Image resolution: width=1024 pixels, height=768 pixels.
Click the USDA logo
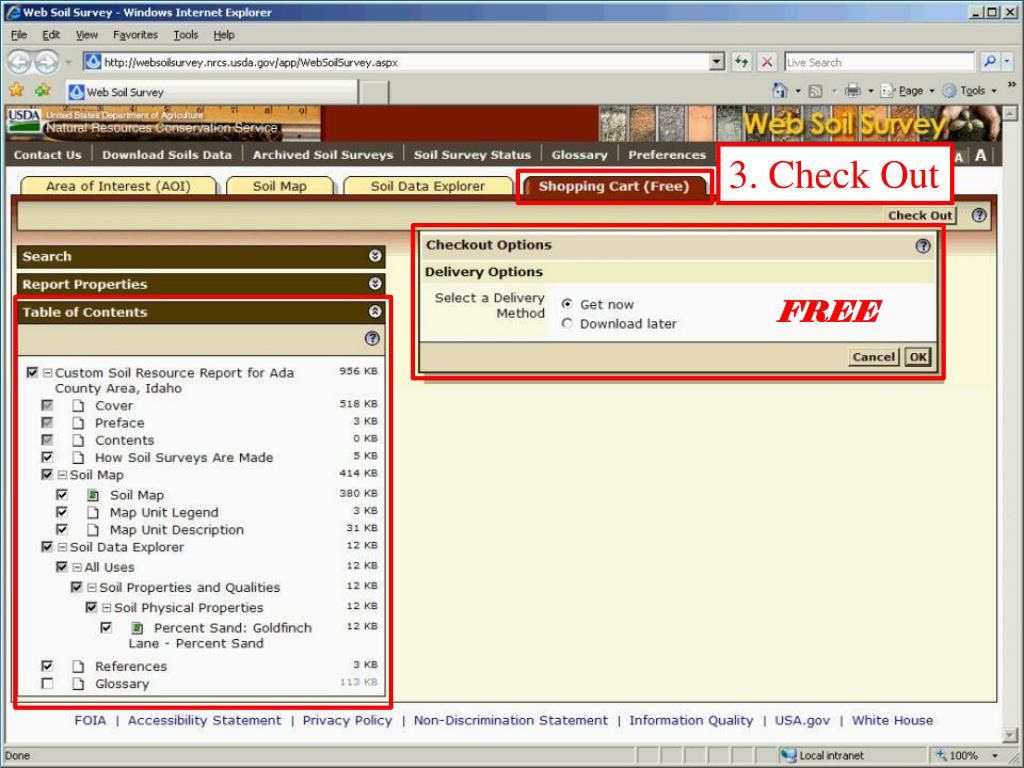24,121
